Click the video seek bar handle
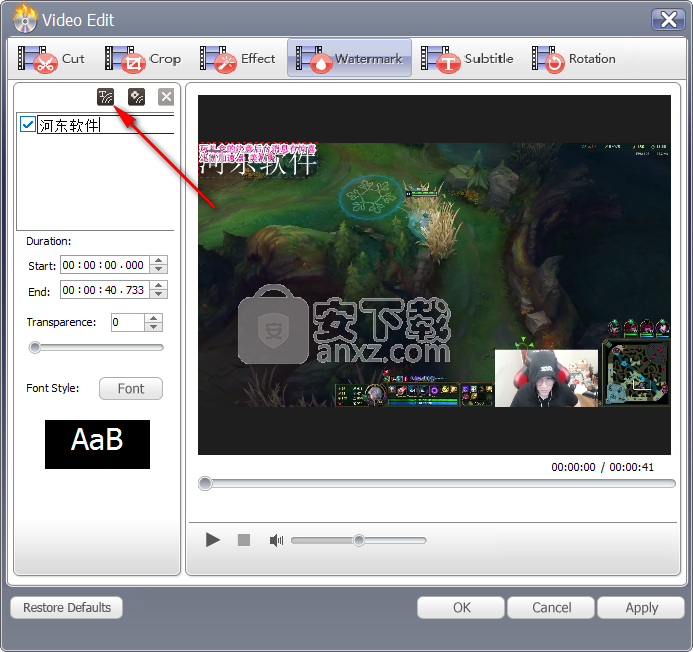The image size is (693, 652). pos(205,483)
